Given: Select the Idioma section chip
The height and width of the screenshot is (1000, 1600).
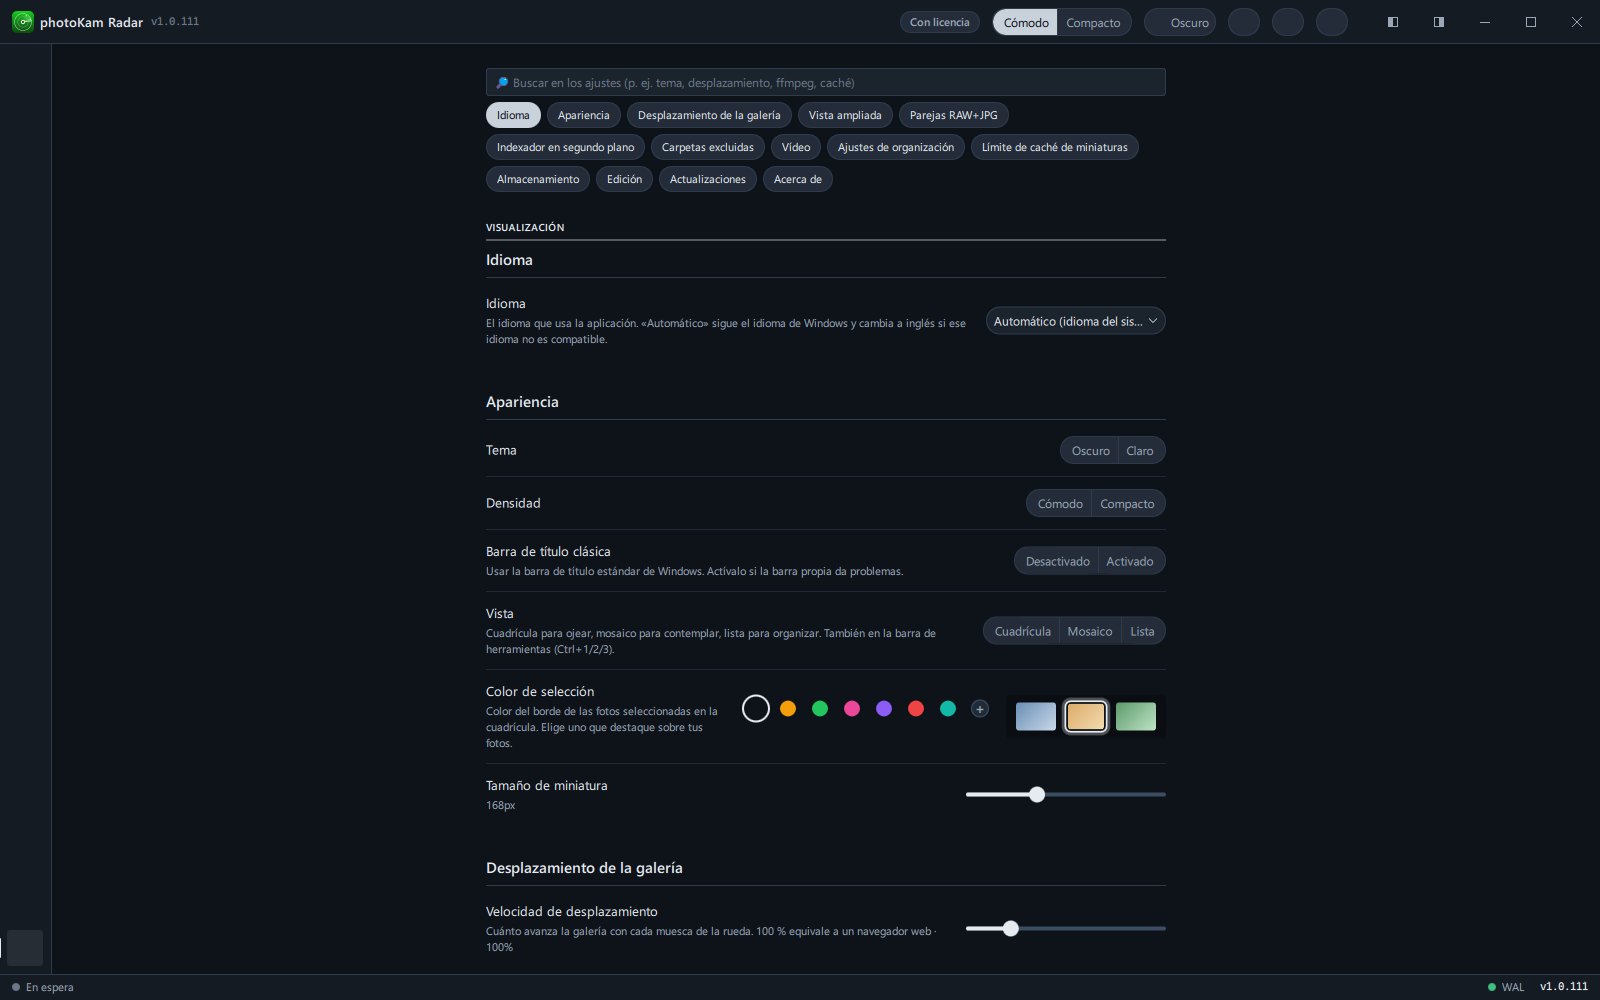Looking at the screenshot, I should (513, 115).
